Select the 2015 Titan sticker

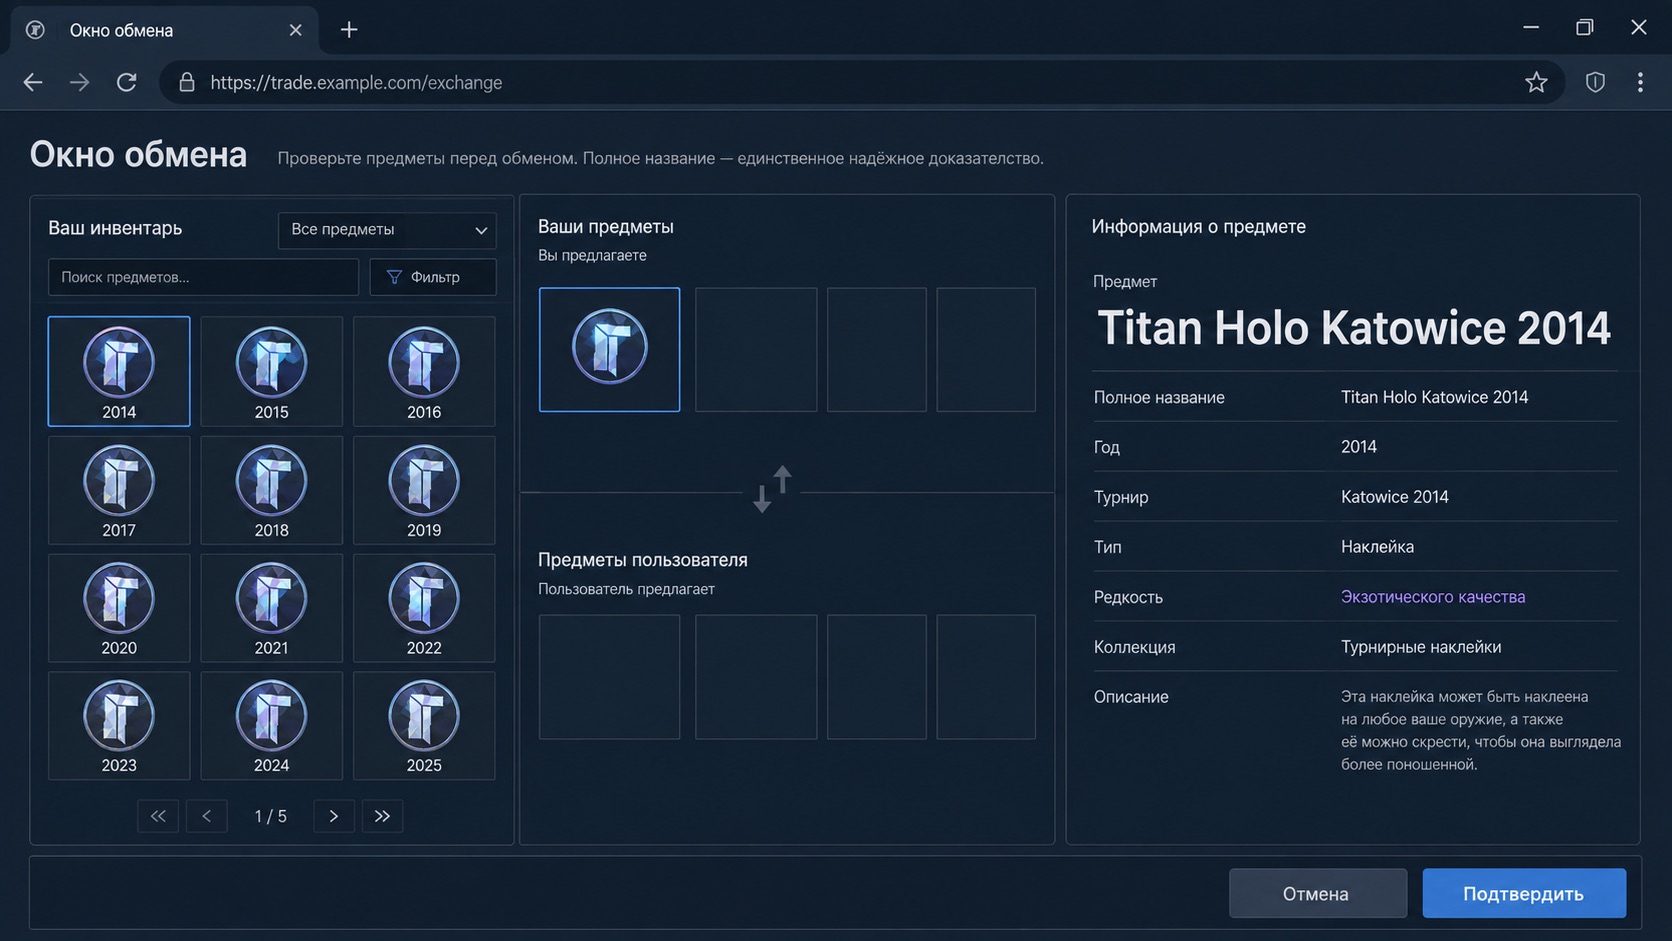tap(271, 371)
